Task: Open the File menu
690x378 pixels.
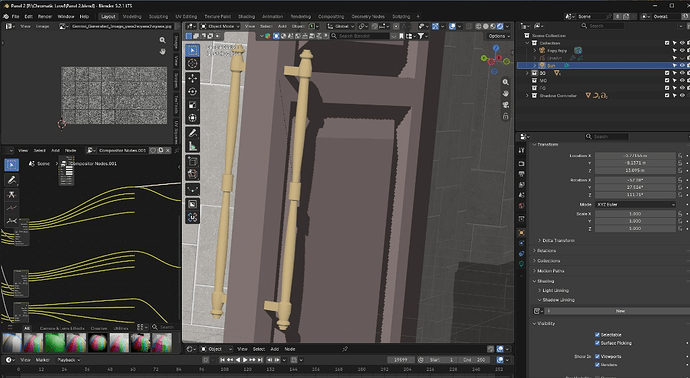Action: (x=15, y=16)
